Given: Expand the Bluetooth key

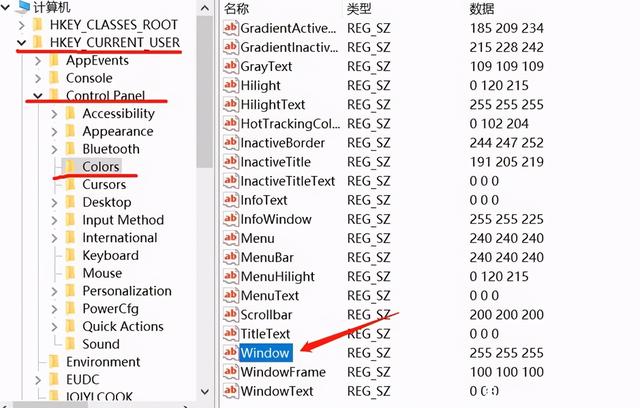Looking at the screenshot, I should [54, 149].
